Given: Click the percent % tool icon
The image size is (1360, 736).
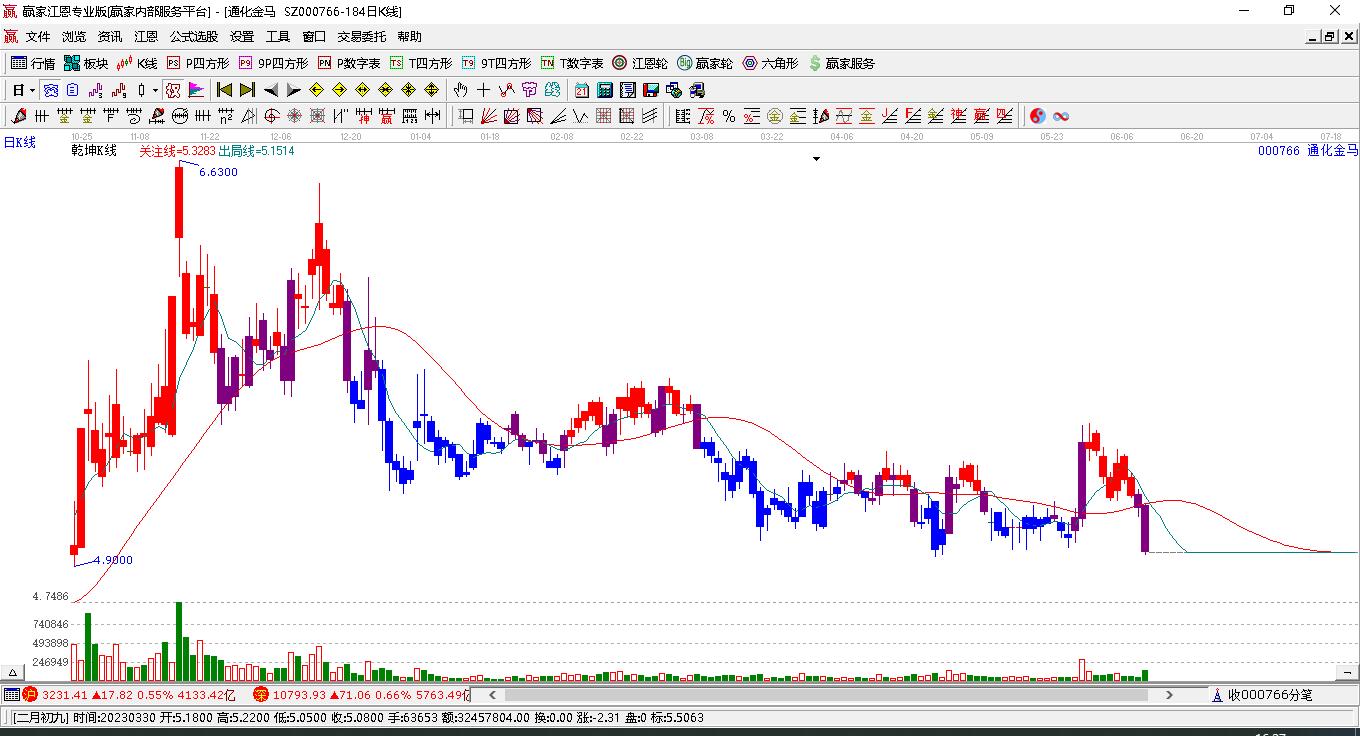Looking at the screenshot, I should [729, 116].
